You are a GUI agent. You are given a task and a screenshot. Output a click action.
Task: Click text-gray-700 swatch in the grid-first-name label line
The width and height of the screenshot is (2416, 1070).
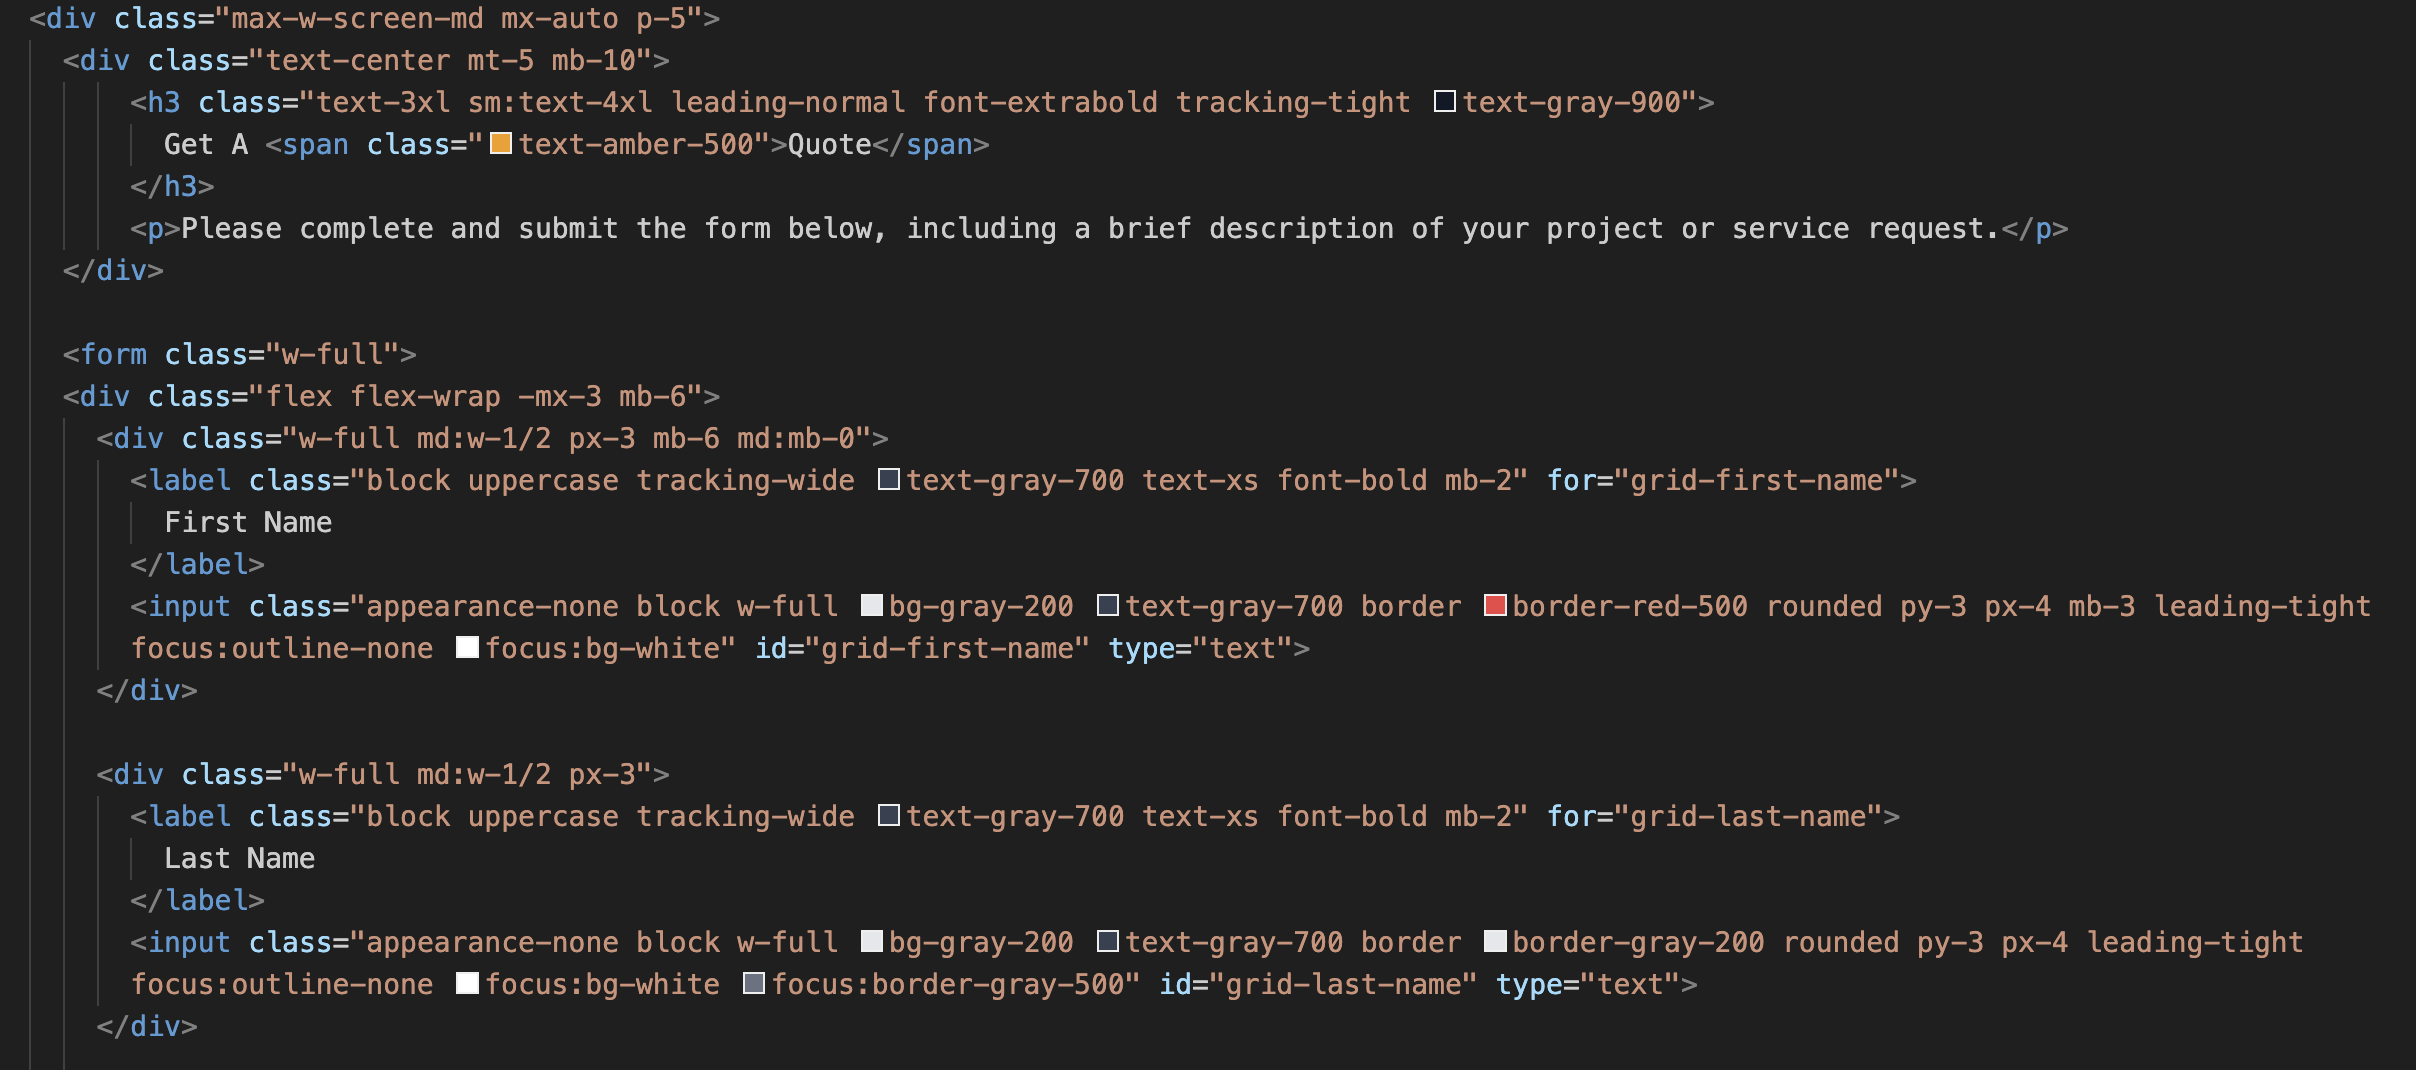[889, 480]
